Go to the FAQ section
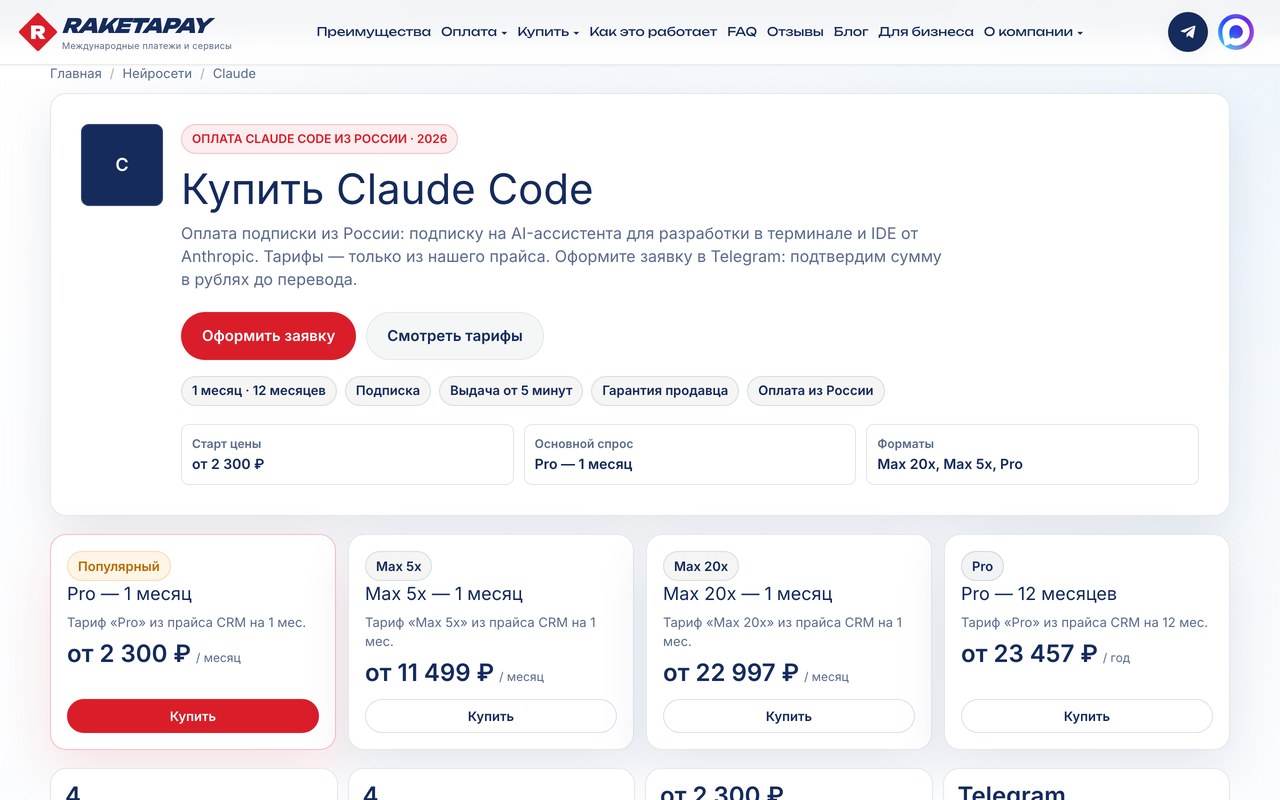1280x800 pixels. click(742, 32)
